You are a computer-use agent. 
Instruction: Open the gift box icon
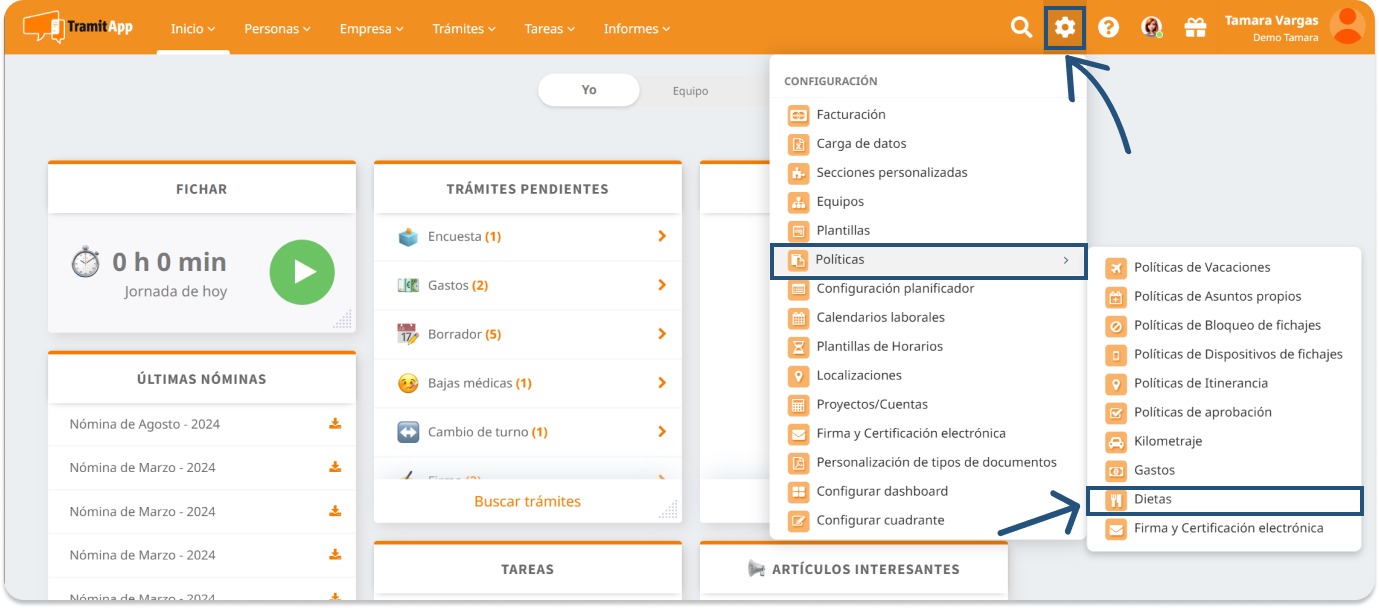tap(1195, 28)
